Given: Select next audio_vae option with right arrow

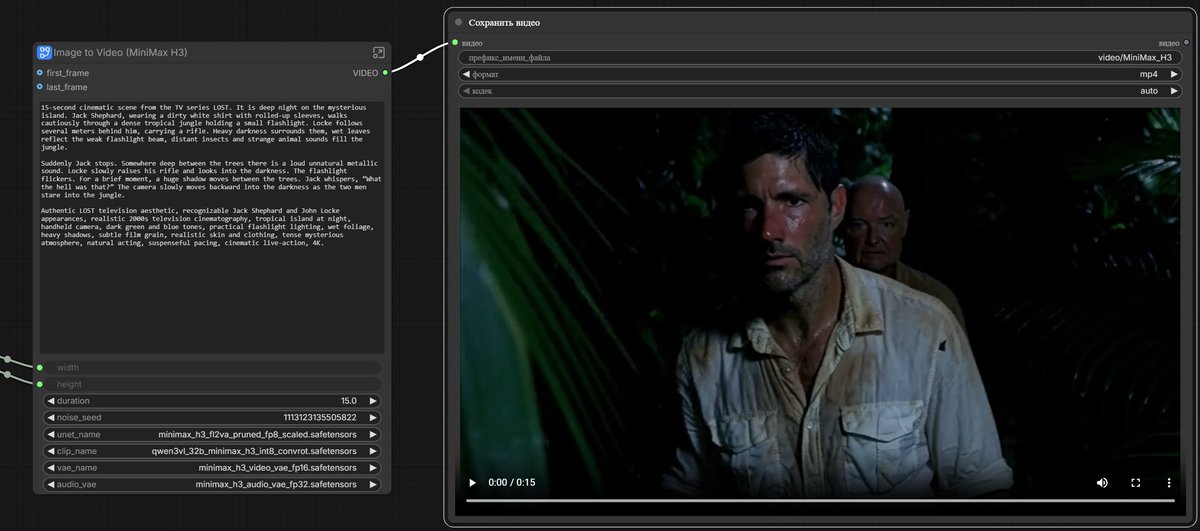Looking at the screenshot, I should tap(374, 485).
